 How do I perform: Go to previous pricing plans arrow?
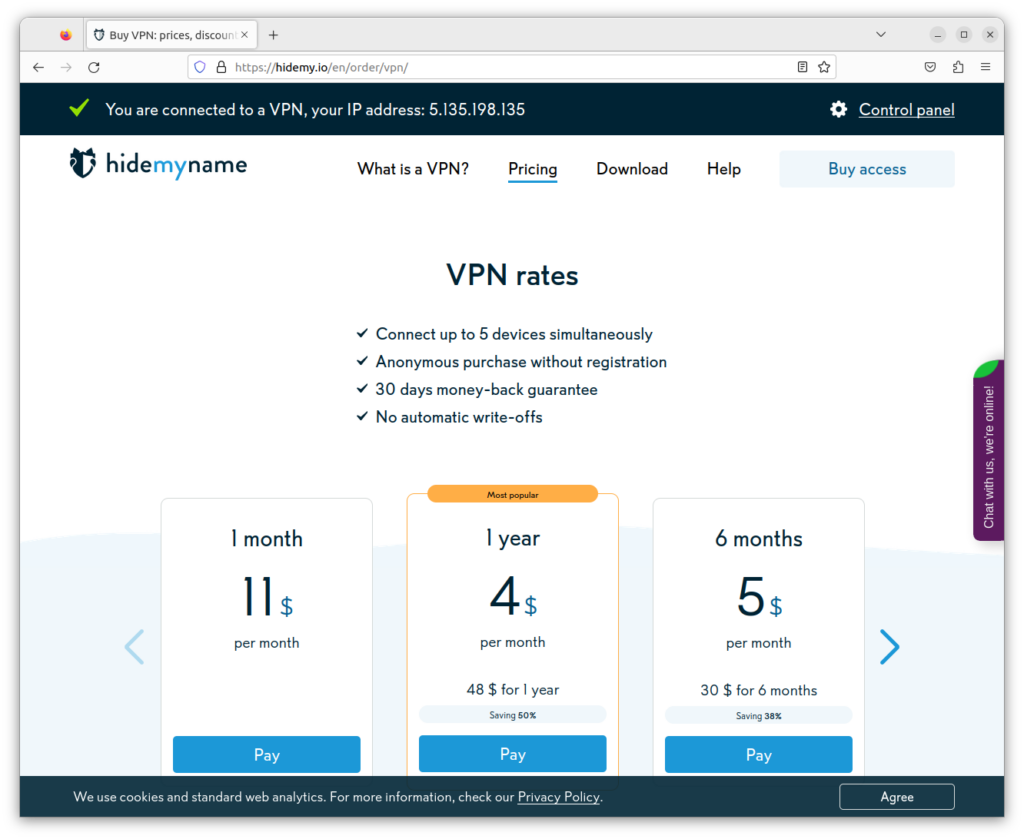tap(135, 647)
